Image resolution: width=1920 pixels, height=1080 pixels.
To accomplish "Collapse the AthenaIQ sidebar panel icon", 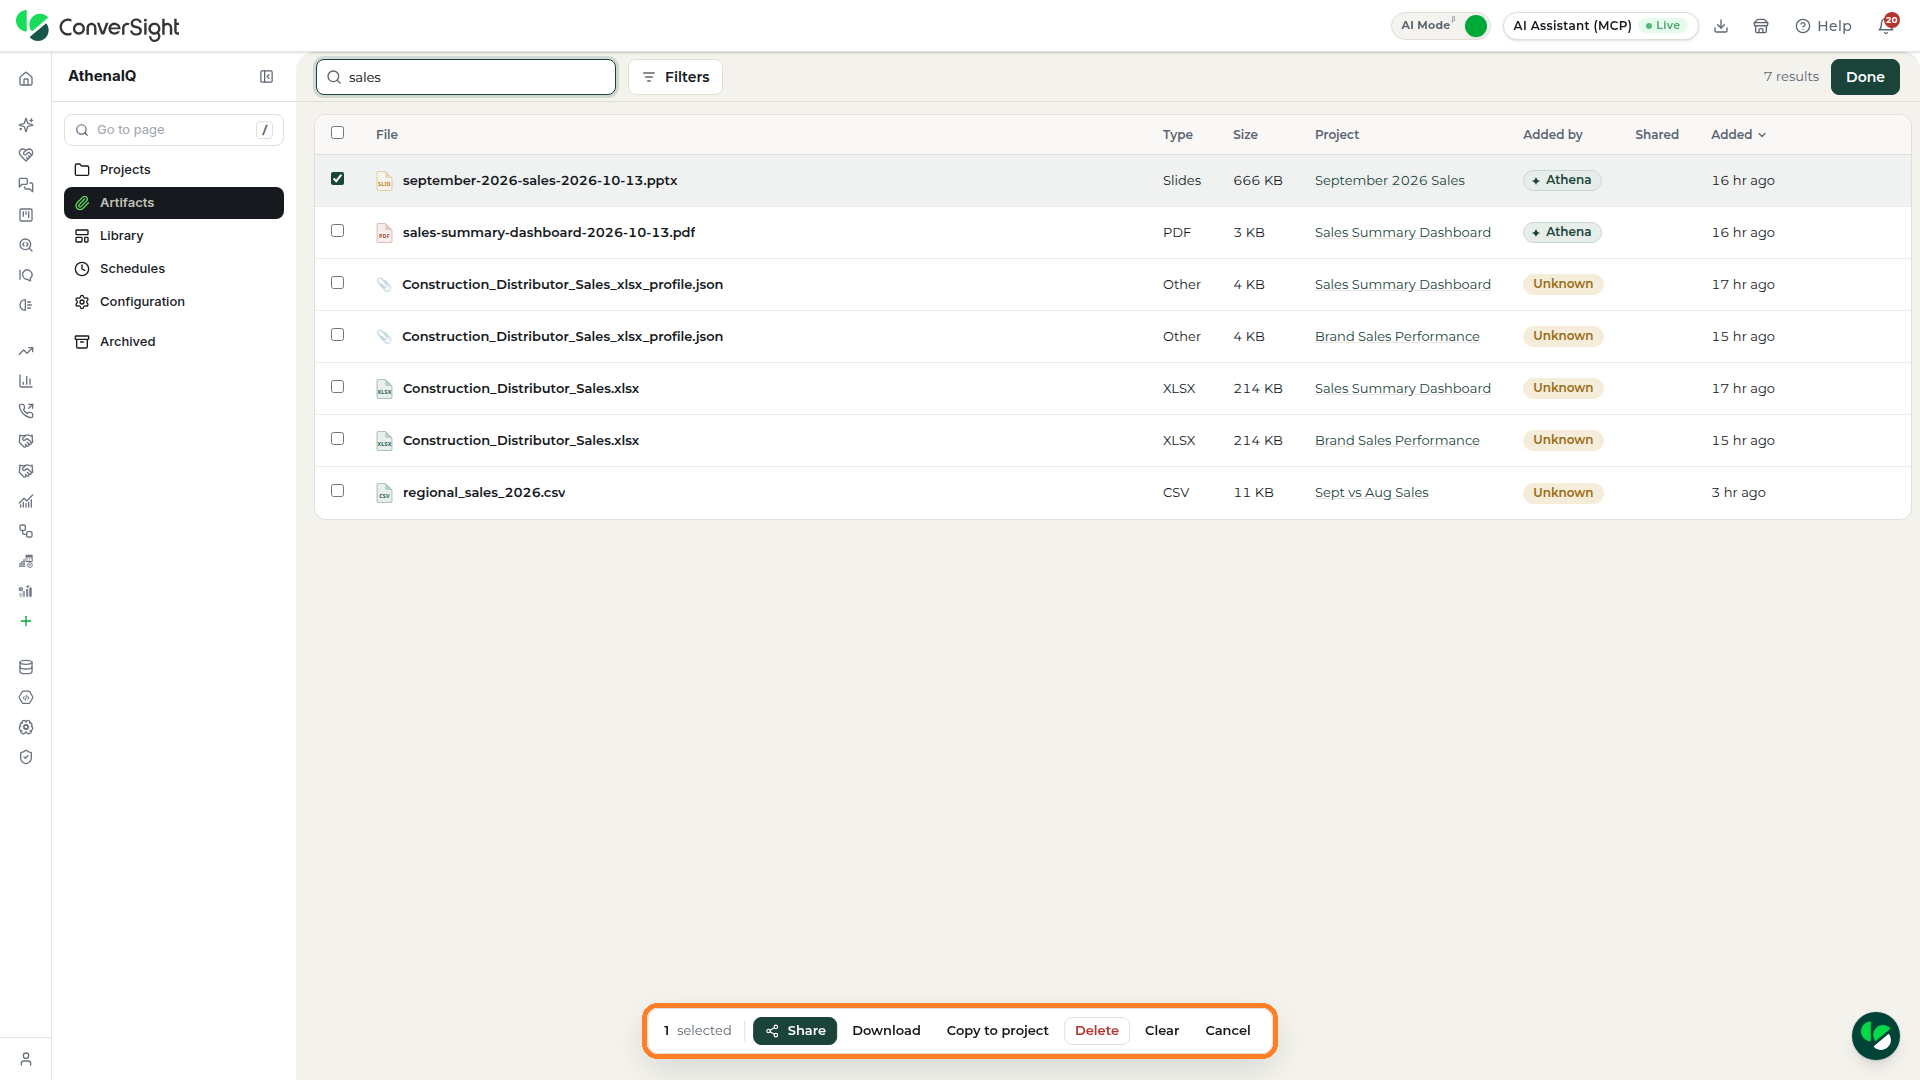I will pos(267,77).
